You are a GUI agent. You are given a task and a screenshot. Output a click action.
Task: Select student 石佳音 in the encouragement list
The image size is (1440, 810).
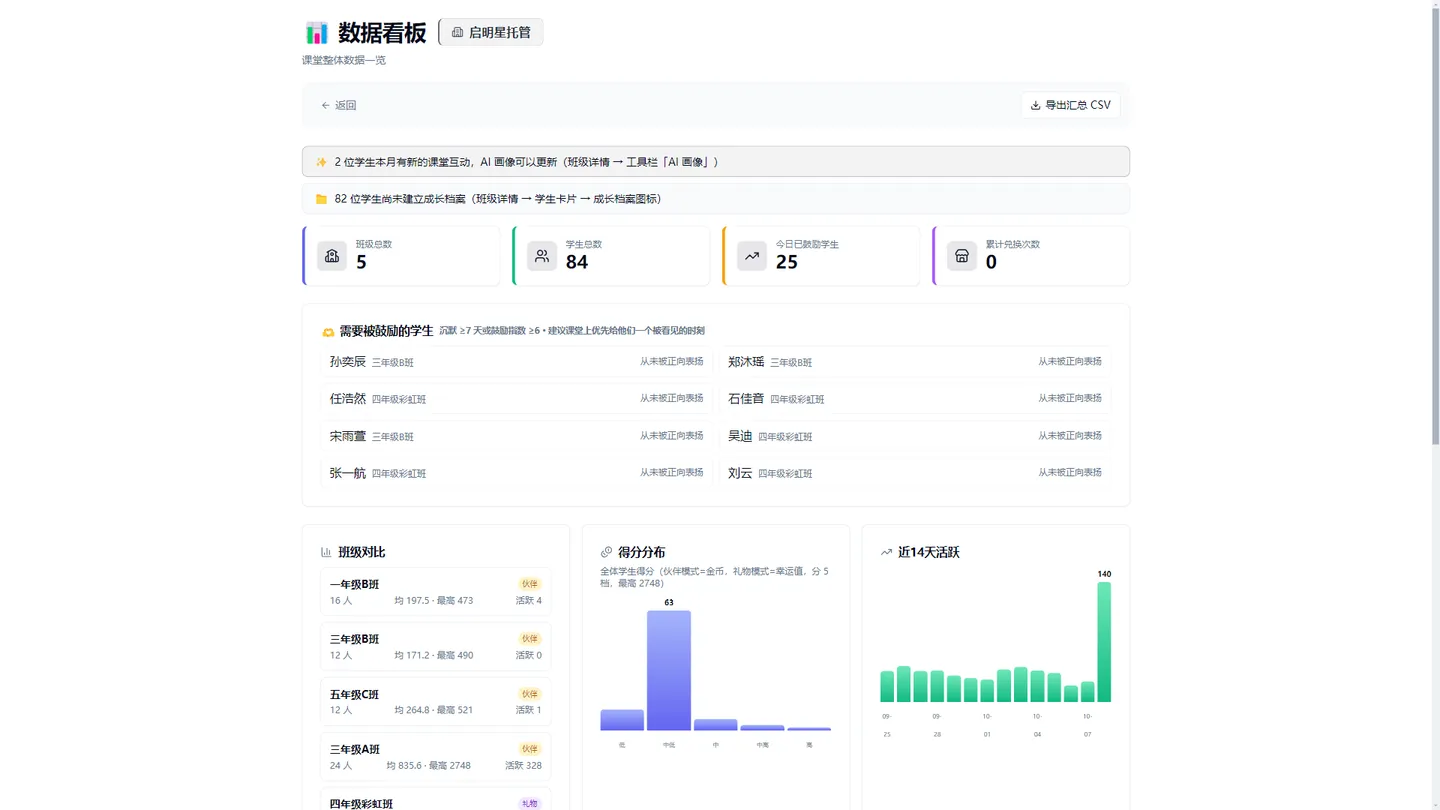click(x=915, y=399)
